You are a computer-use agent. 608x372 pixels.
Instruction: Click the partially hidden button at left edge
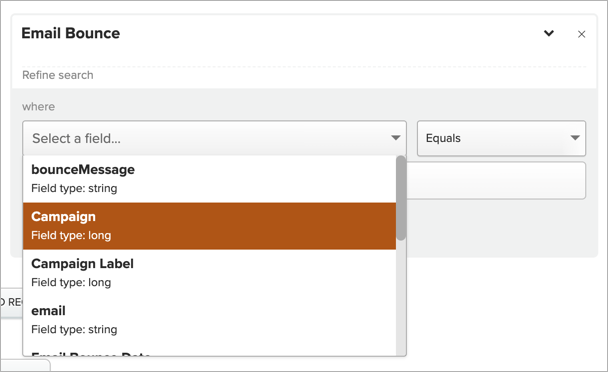tap(11, 303)
